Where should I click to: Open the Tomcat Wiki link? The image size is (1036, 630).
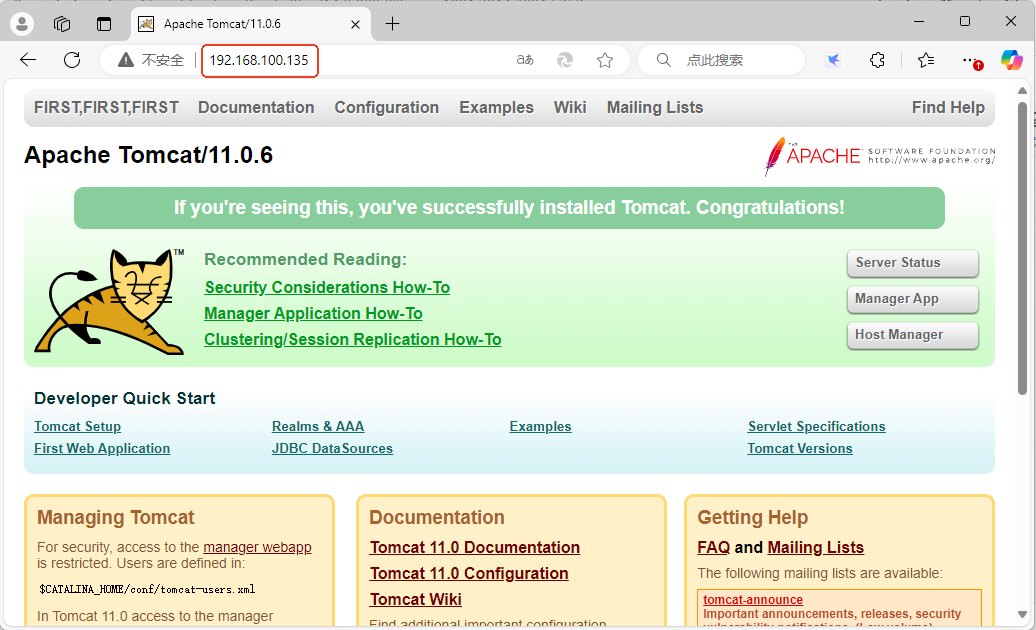click(x=416, y=600)
